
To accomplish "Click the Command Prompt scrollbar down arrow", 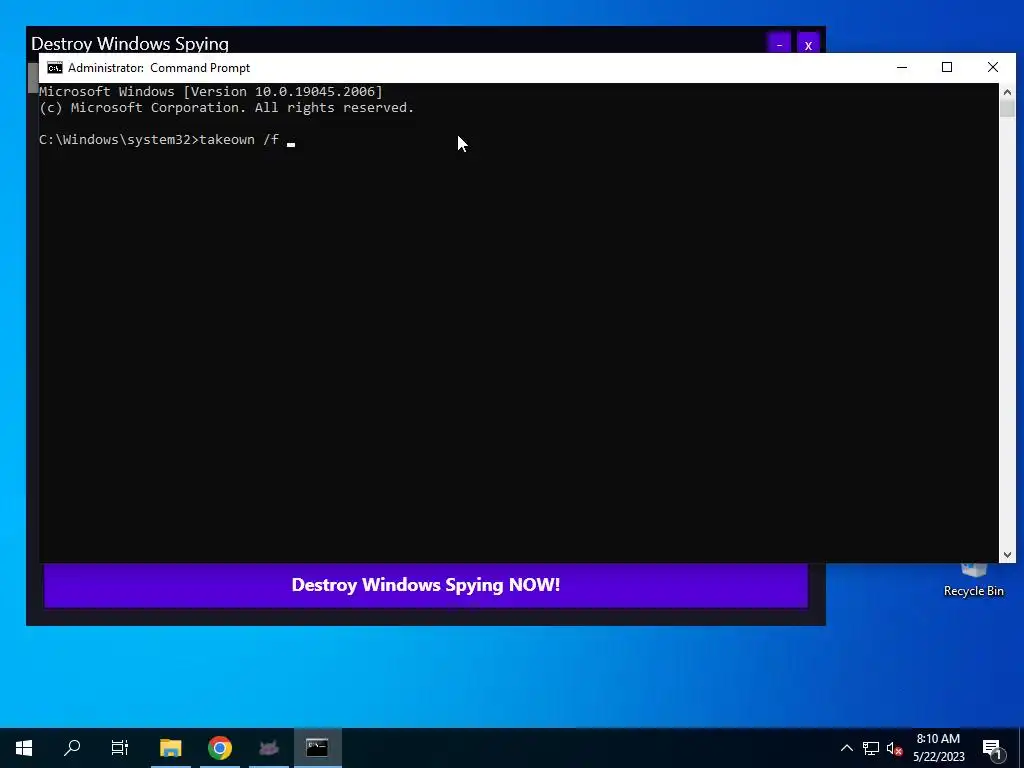I will [x=1007, y=555].
